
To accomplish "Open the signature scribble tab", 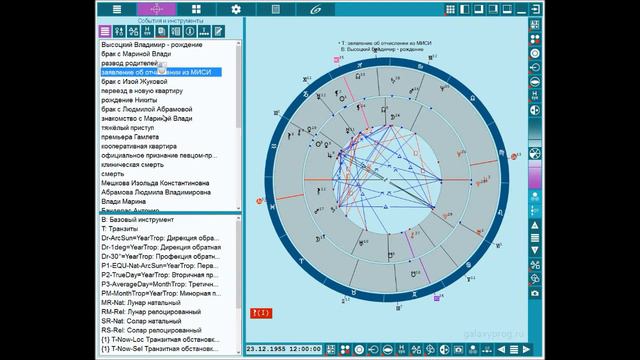I will click(315, 9).
